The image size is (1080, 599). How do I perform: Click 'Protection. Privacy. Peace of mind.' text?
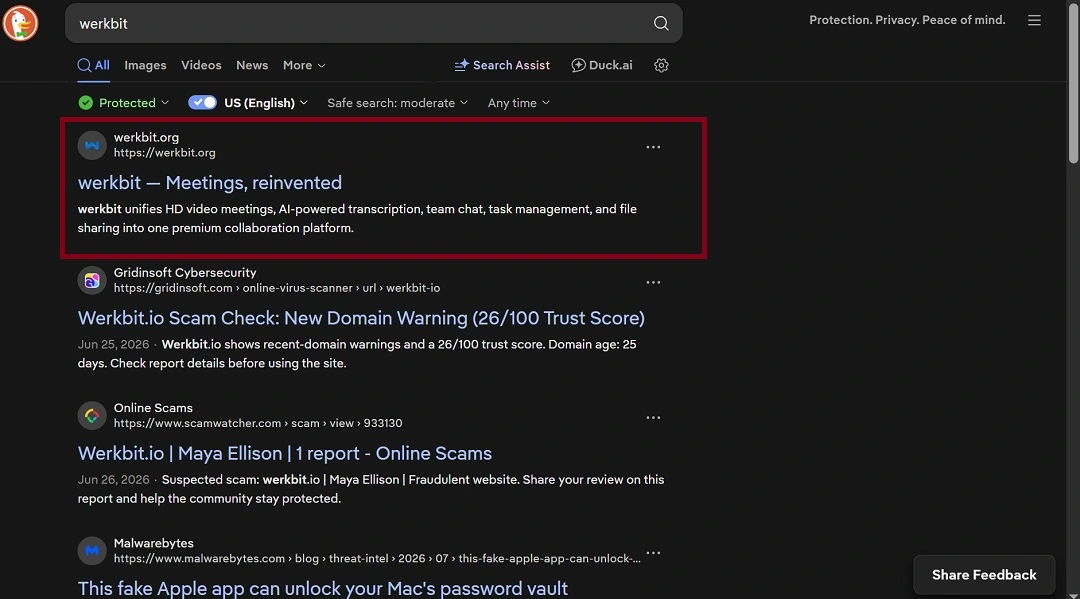click(907, 20)
